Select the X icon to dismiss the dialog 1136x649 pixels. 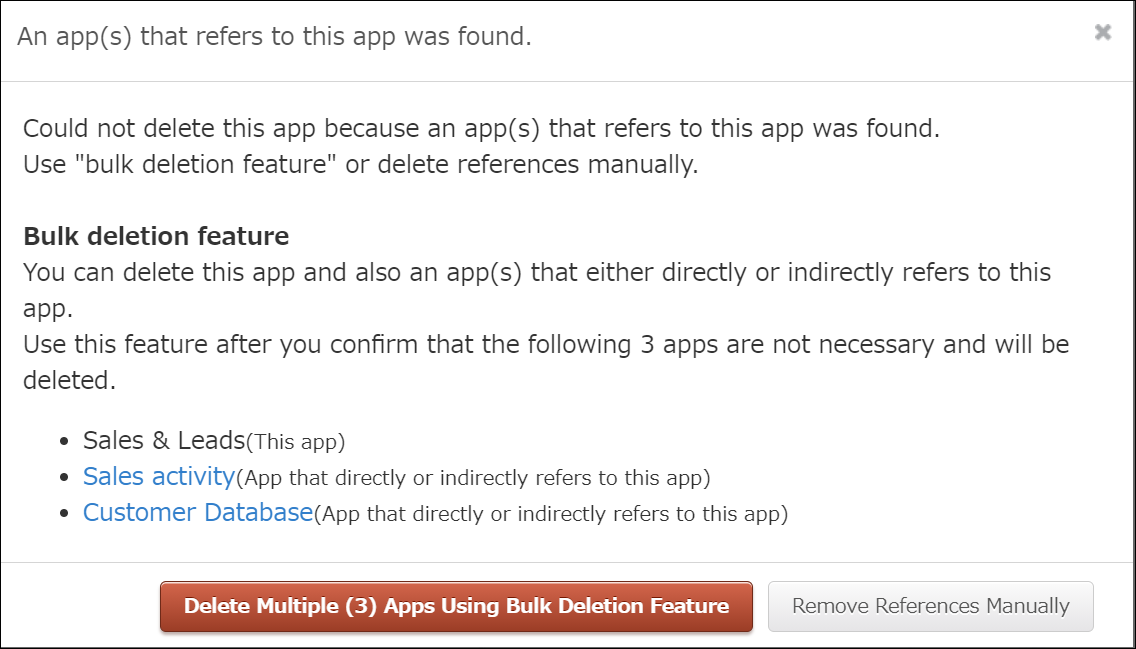(x=1102, y=31)
